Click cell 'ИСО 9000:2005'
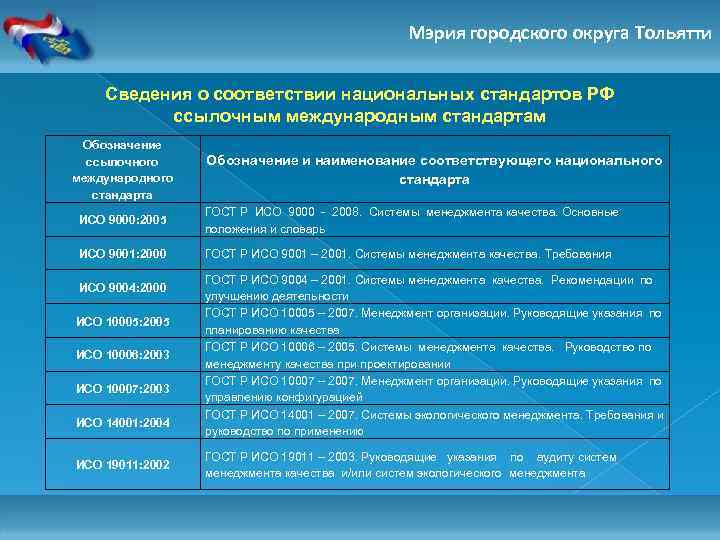 123,220
